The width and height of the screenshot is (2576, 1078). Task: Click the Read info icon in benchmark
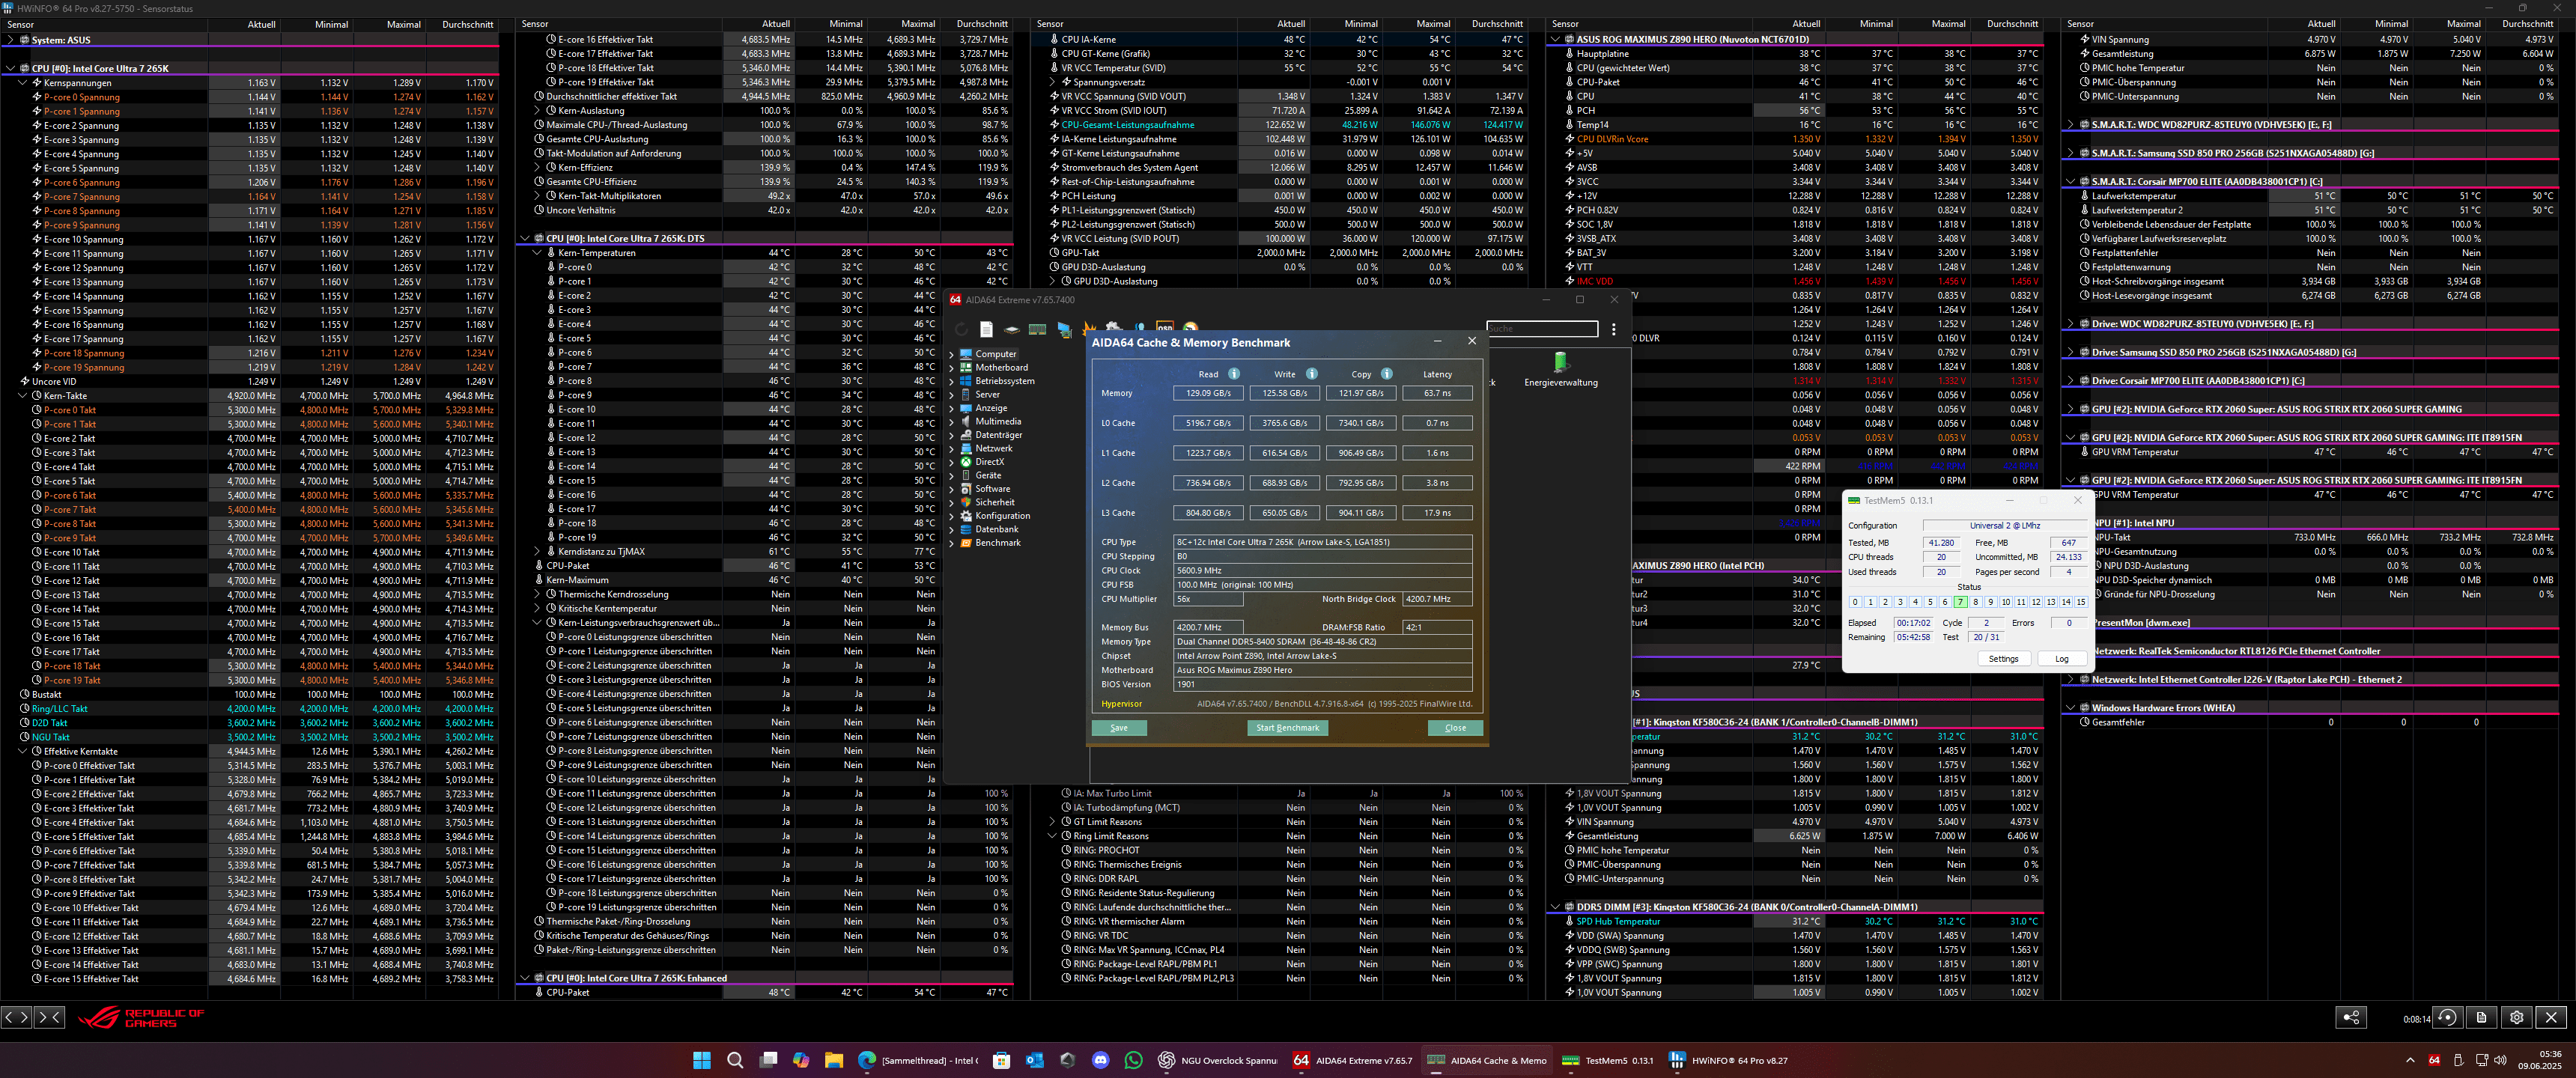click(1234, 374)
